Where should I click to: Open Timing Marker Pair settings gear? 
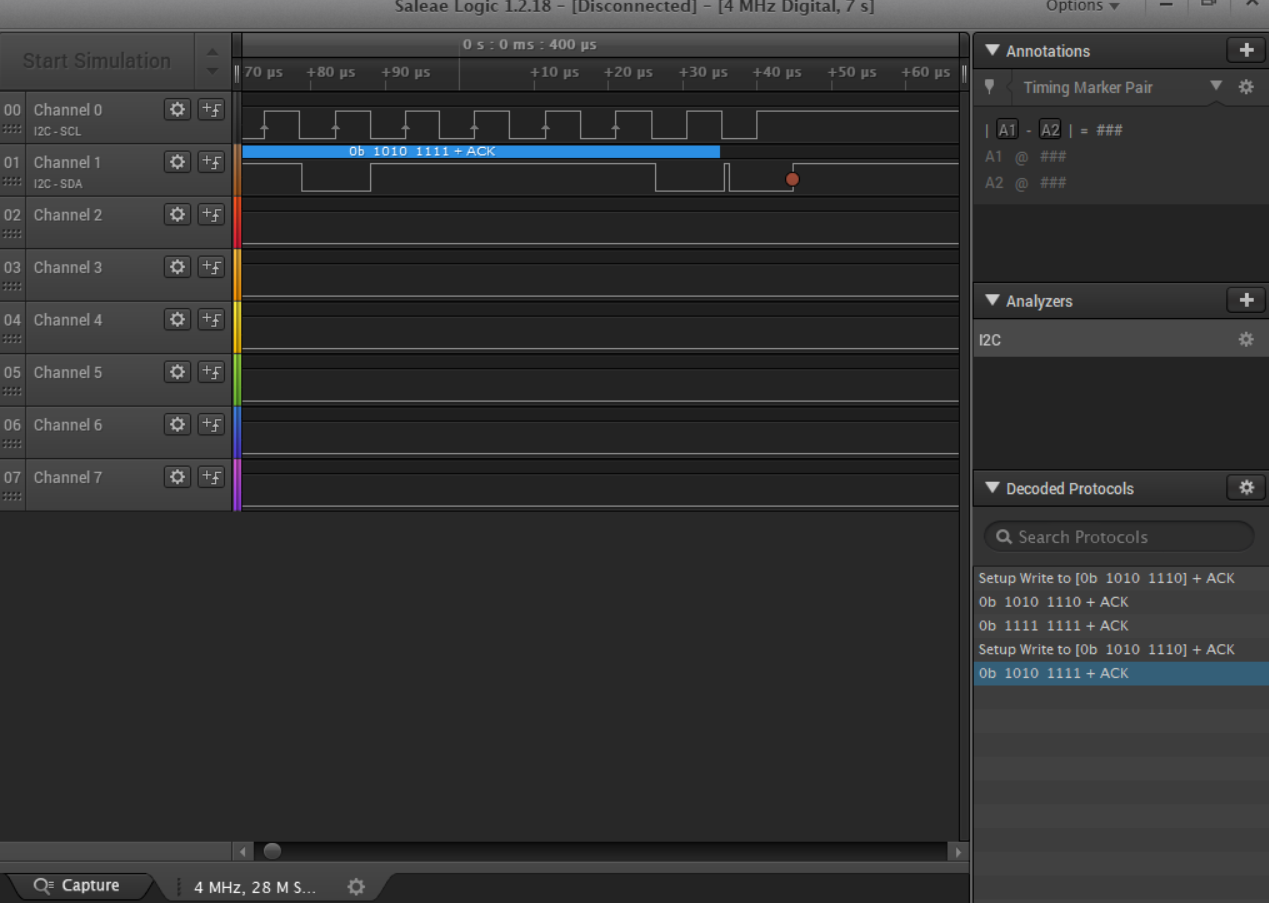point(1246,87)
